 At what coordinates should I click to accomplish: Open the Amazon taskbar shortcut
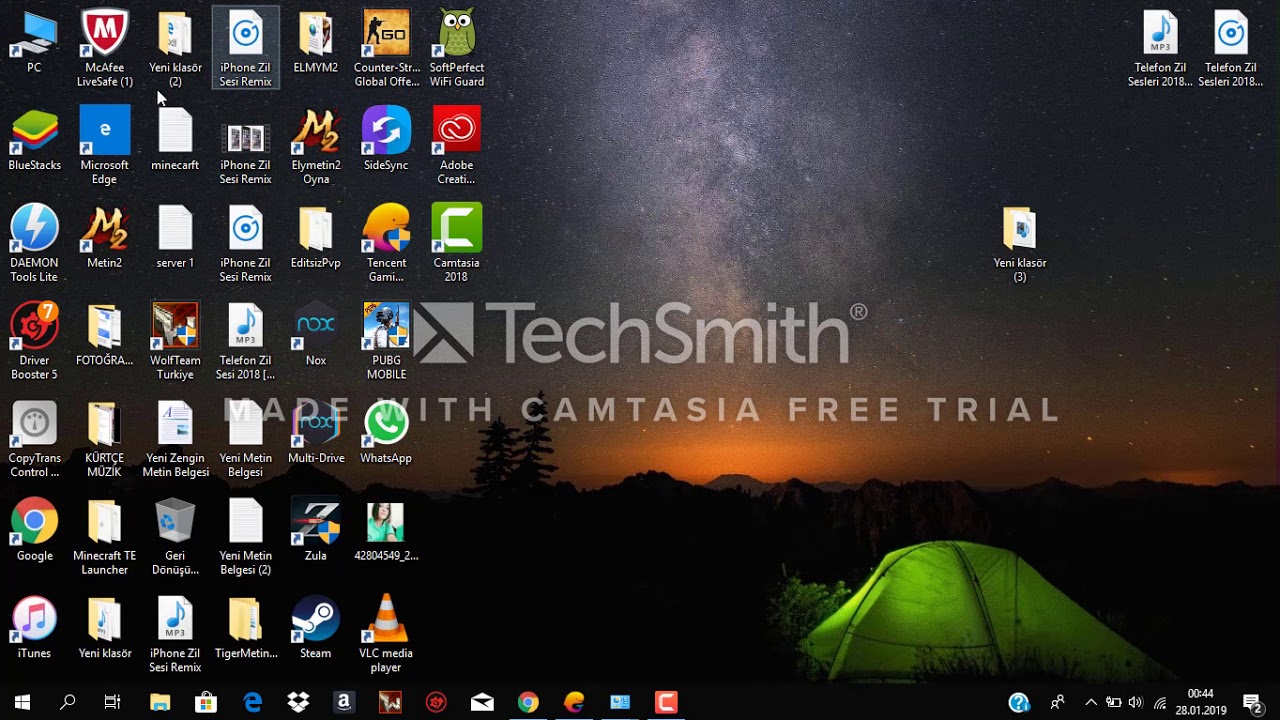344,703
